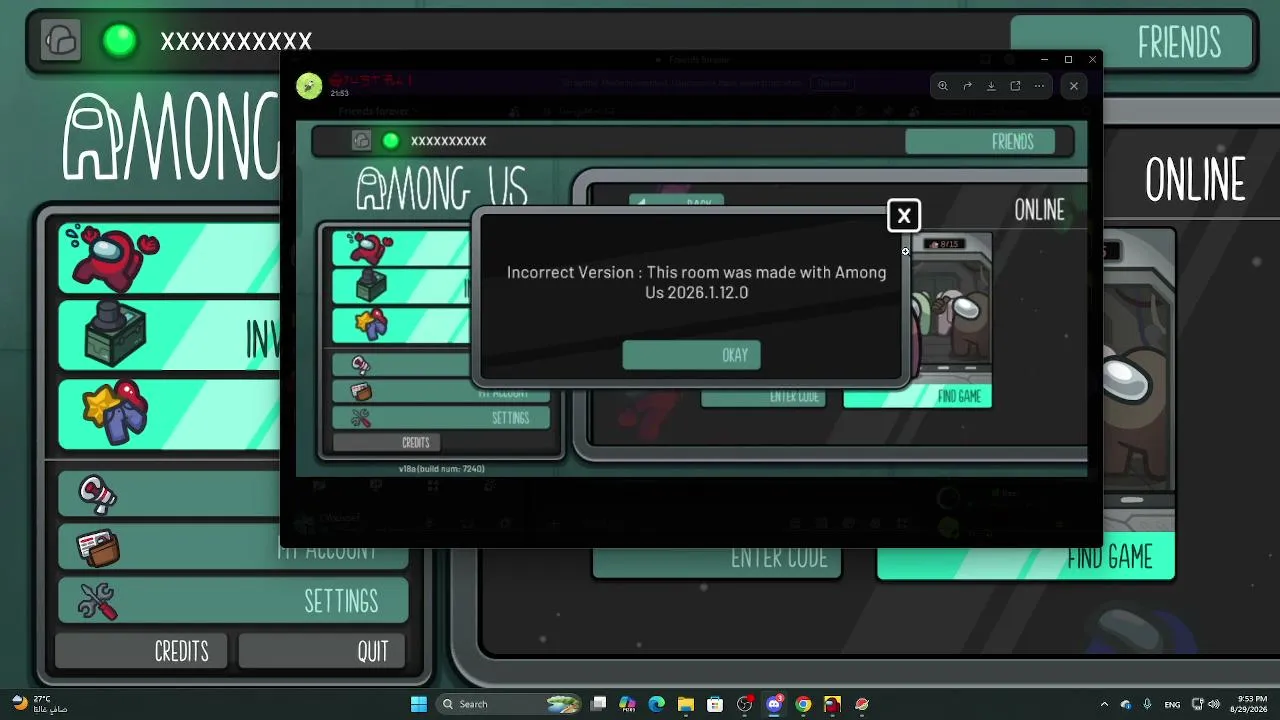
Task: Open Google Chrome from the taskbar
Action: [x=803, y=704]
